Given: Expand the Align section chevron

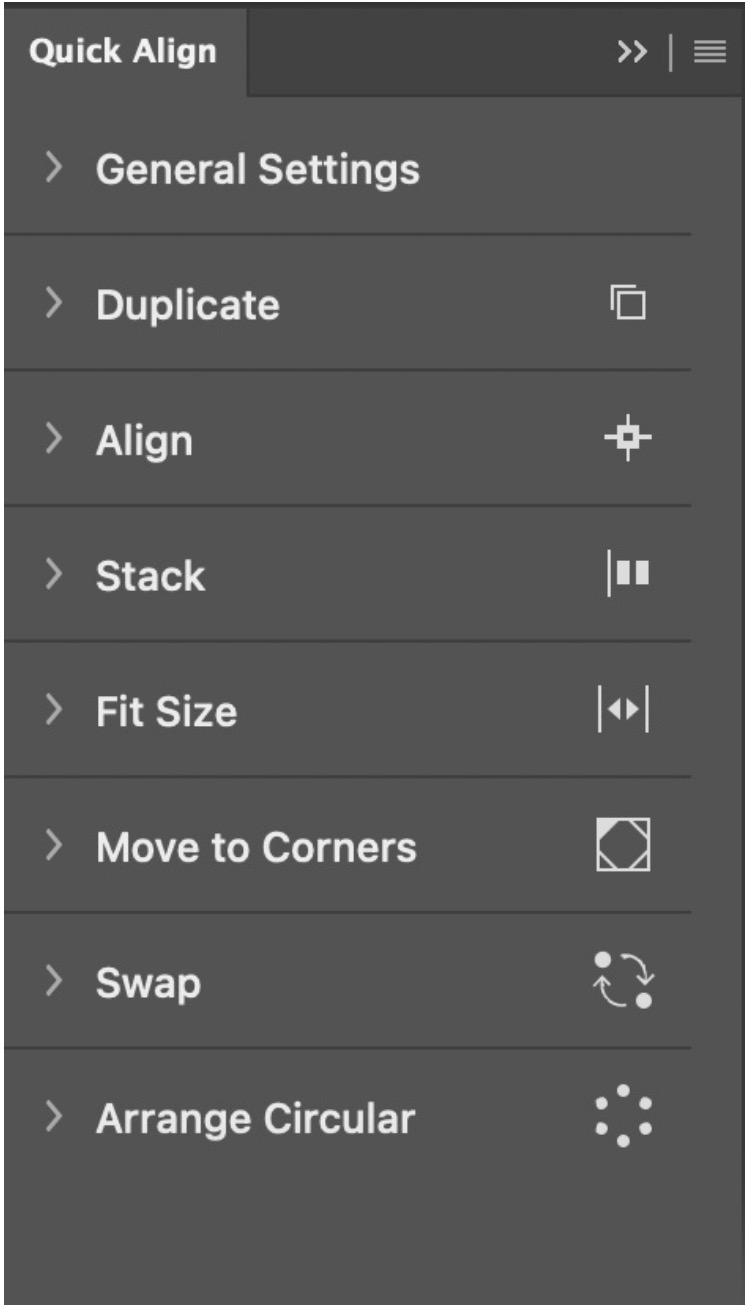Looking at the screenshot, I should tap(54, 440).
